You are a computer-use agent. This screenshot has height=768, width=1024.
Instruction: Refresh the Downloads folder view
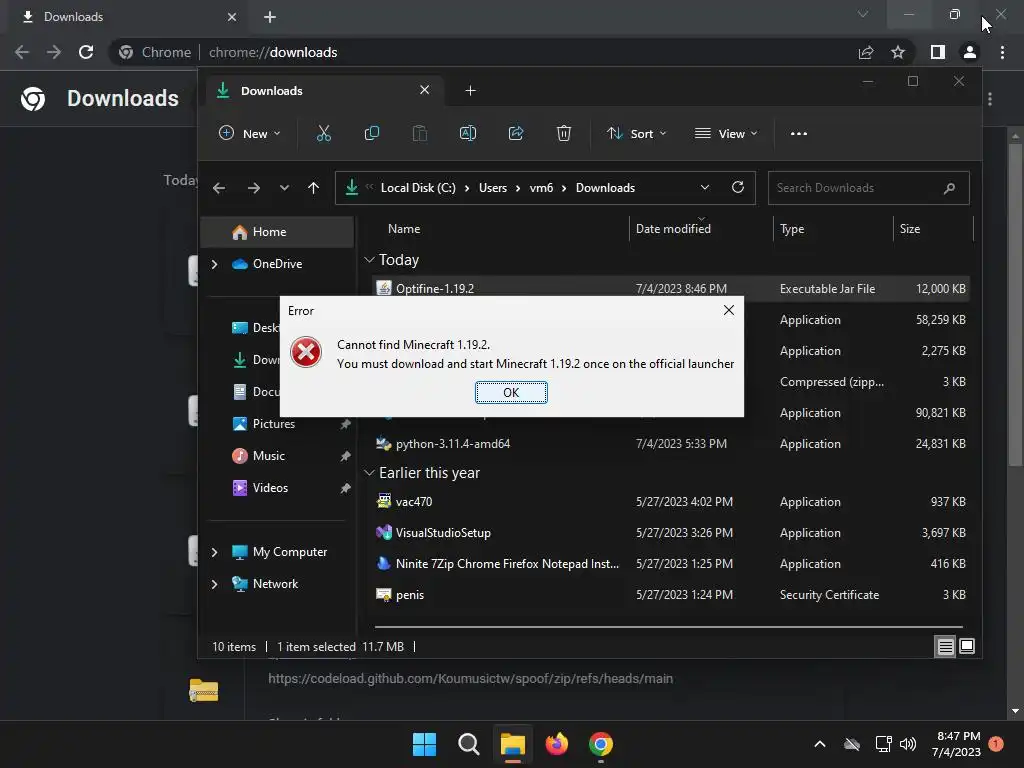click(x=738, y=187)
